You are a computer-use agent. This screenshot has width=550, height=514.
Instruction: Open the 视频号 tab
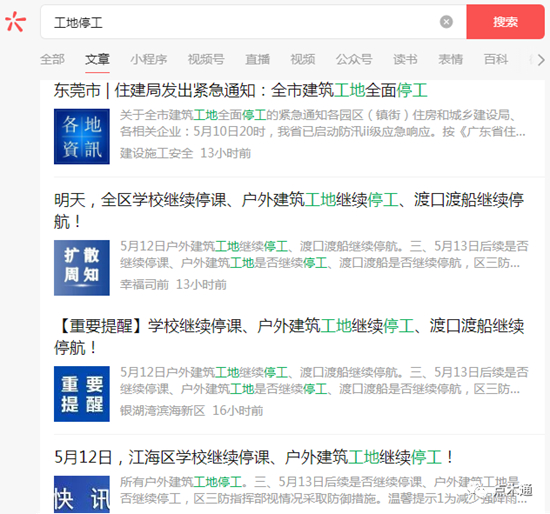[x=206, y=59]
